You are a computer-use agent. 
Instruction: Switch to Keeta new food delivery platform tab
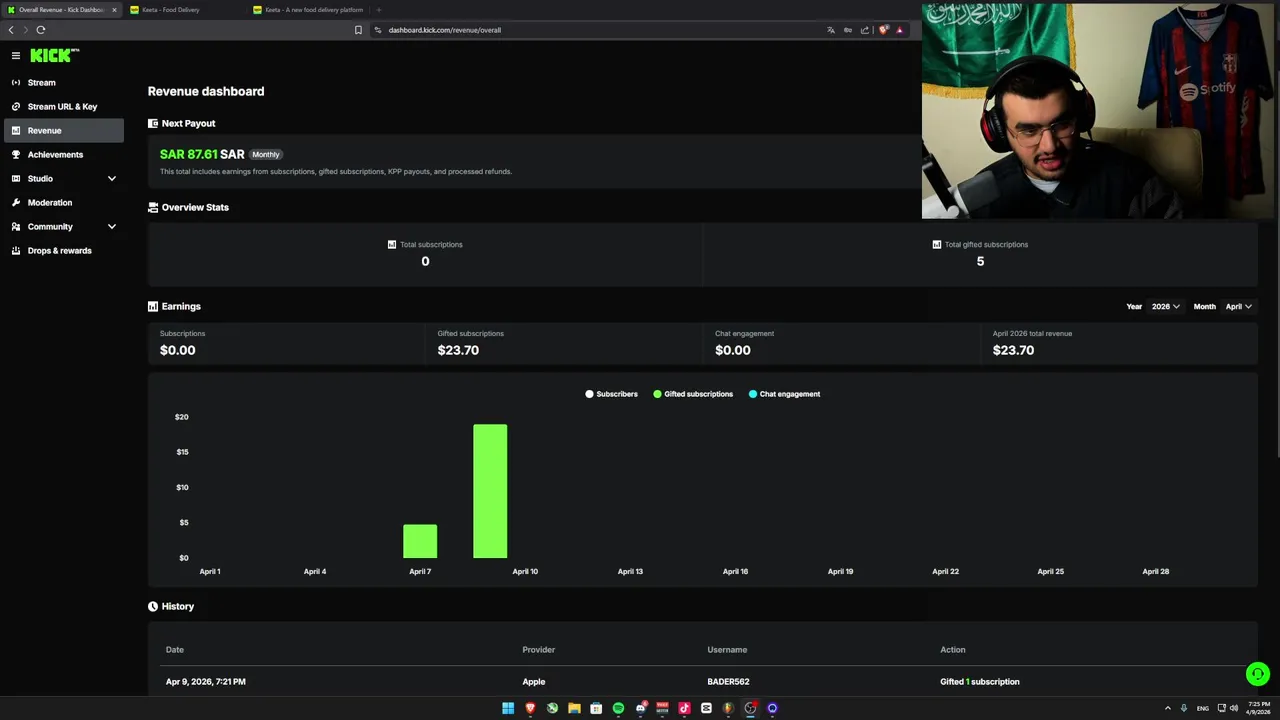(308, 10)
